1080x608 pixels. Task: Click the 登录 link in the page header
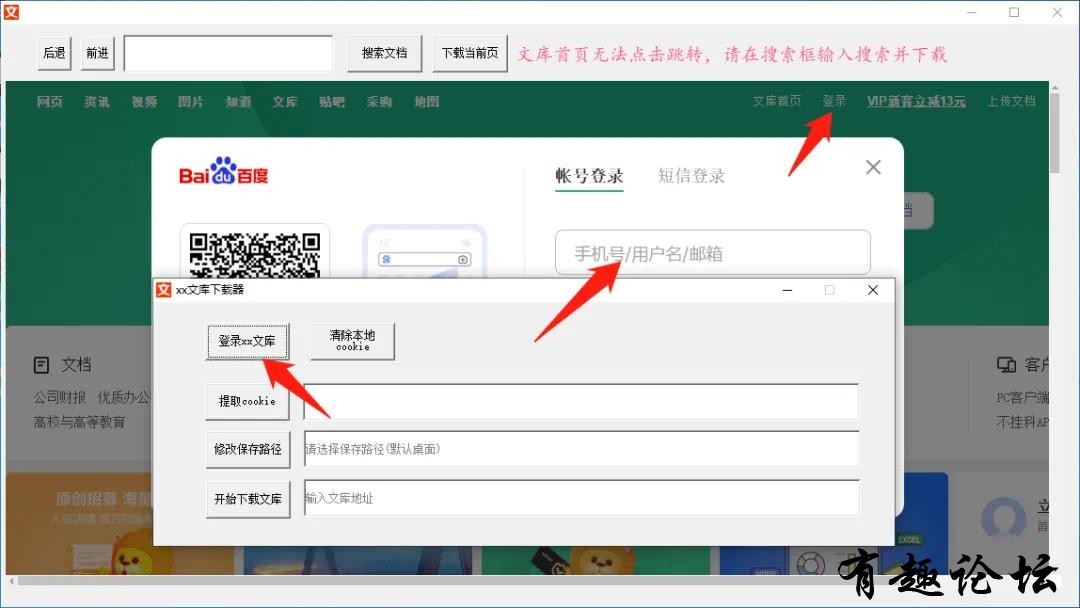click(x=834, y=101)
